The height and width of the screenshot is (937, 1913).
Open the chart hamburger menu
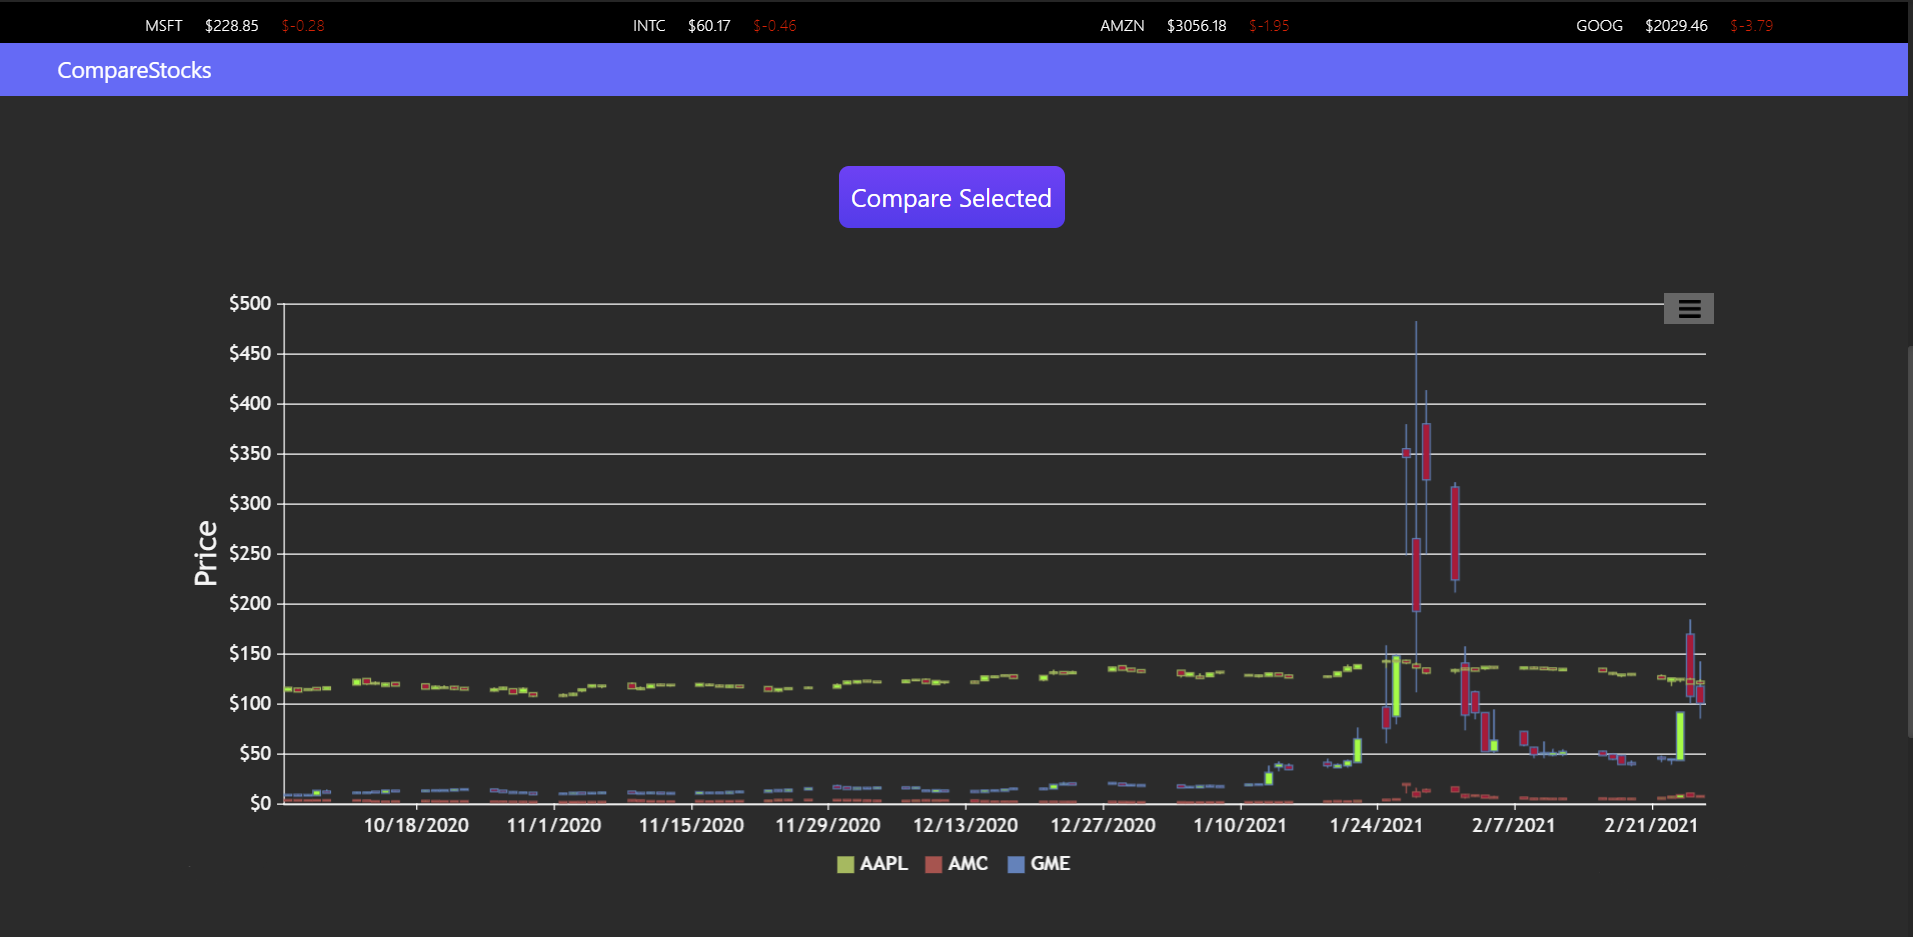point(1688,309)
